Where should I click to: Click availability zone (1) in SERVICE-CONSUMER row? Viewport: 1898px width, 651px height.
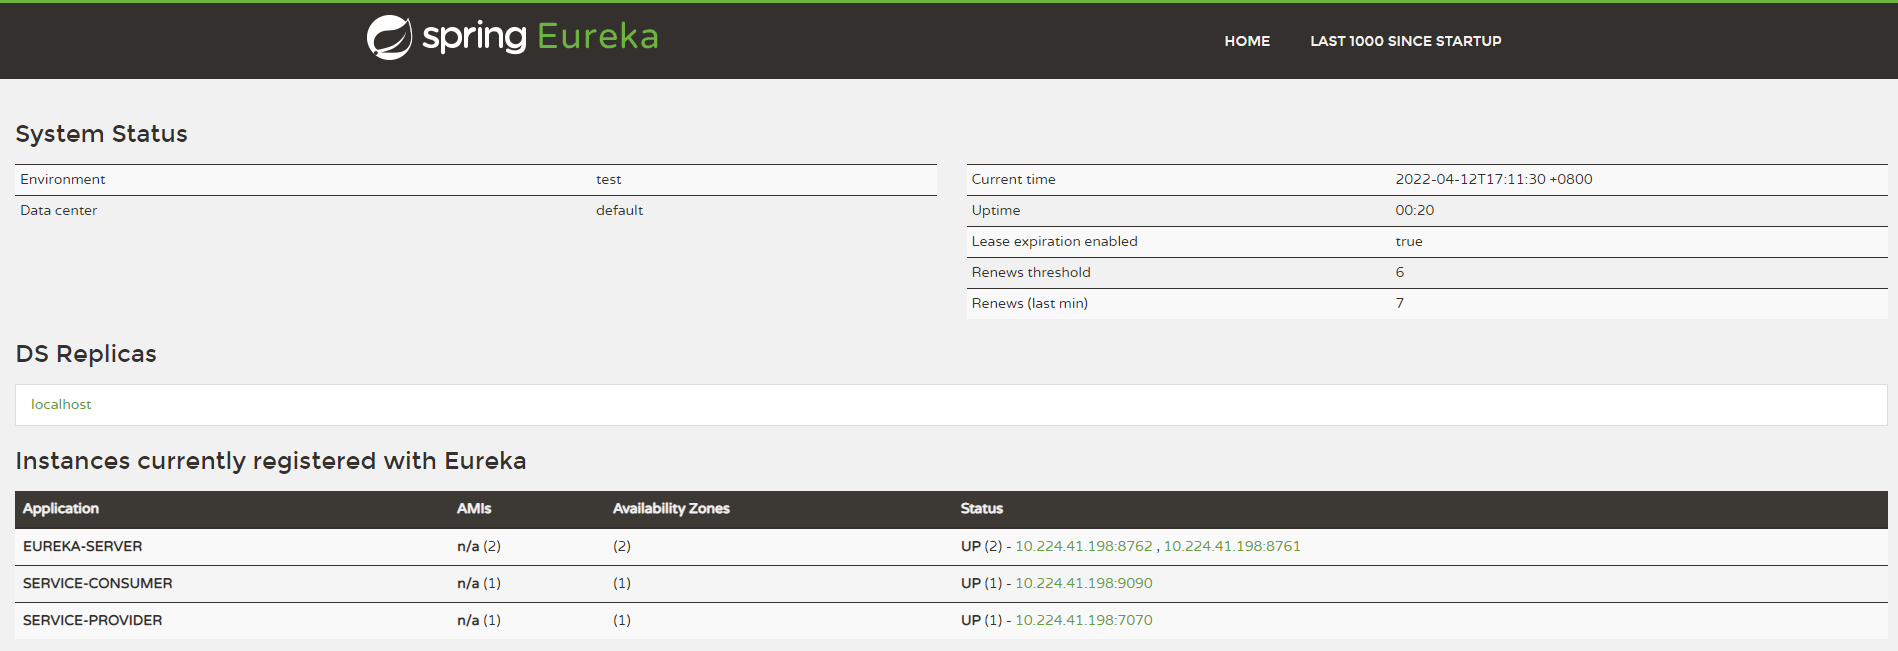622,583
